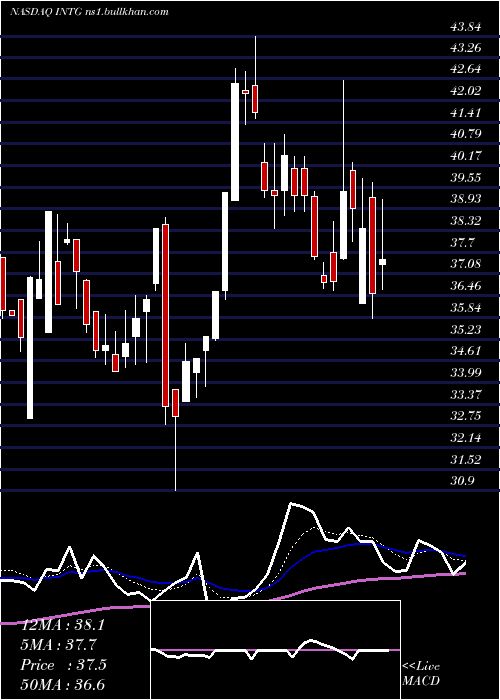This screenshot has width=500, height=700.
Task: Select the 43.84 price axis label
Action: [466, 27]
